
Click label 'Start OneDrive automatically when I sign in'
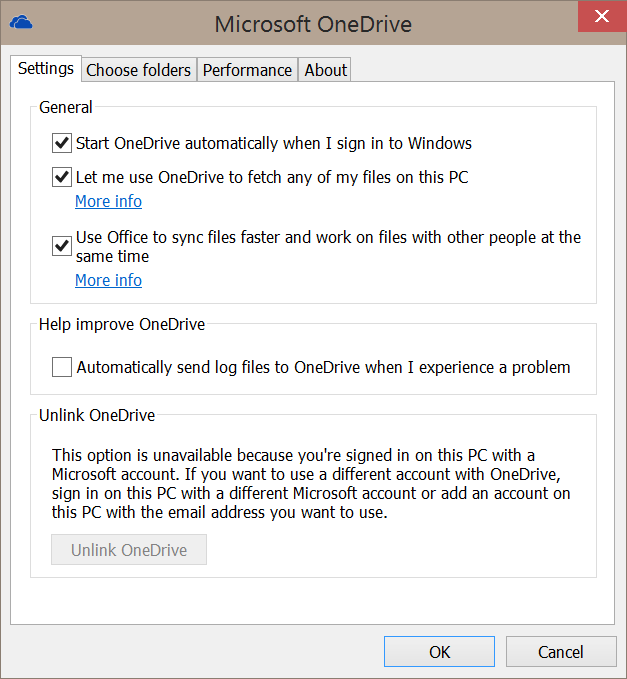pyautogui.click(x=274, y=143)
